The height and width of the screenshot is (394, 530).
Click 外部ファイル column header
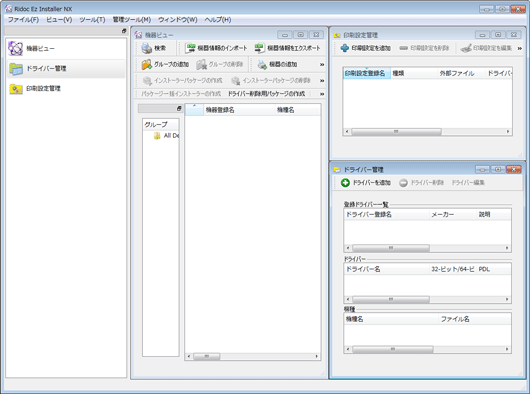point(461,73)
